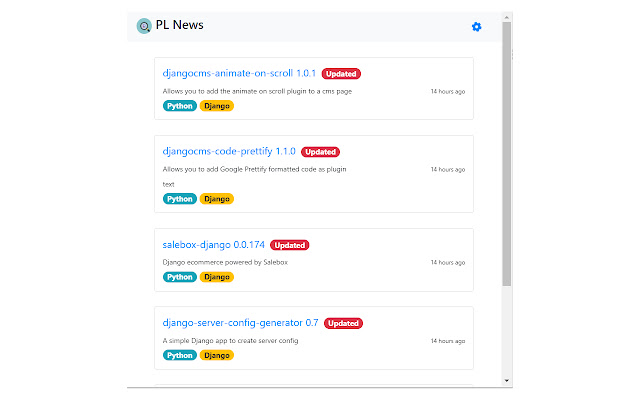Open salebox-django 0.0.174 link
This screenshot has width=640, height=400.
coord(213,244)
